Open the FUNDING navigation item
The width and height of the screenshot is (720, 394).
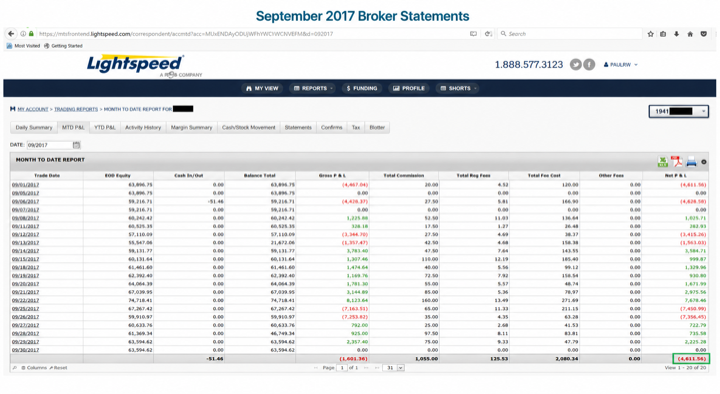coord(362,88)
